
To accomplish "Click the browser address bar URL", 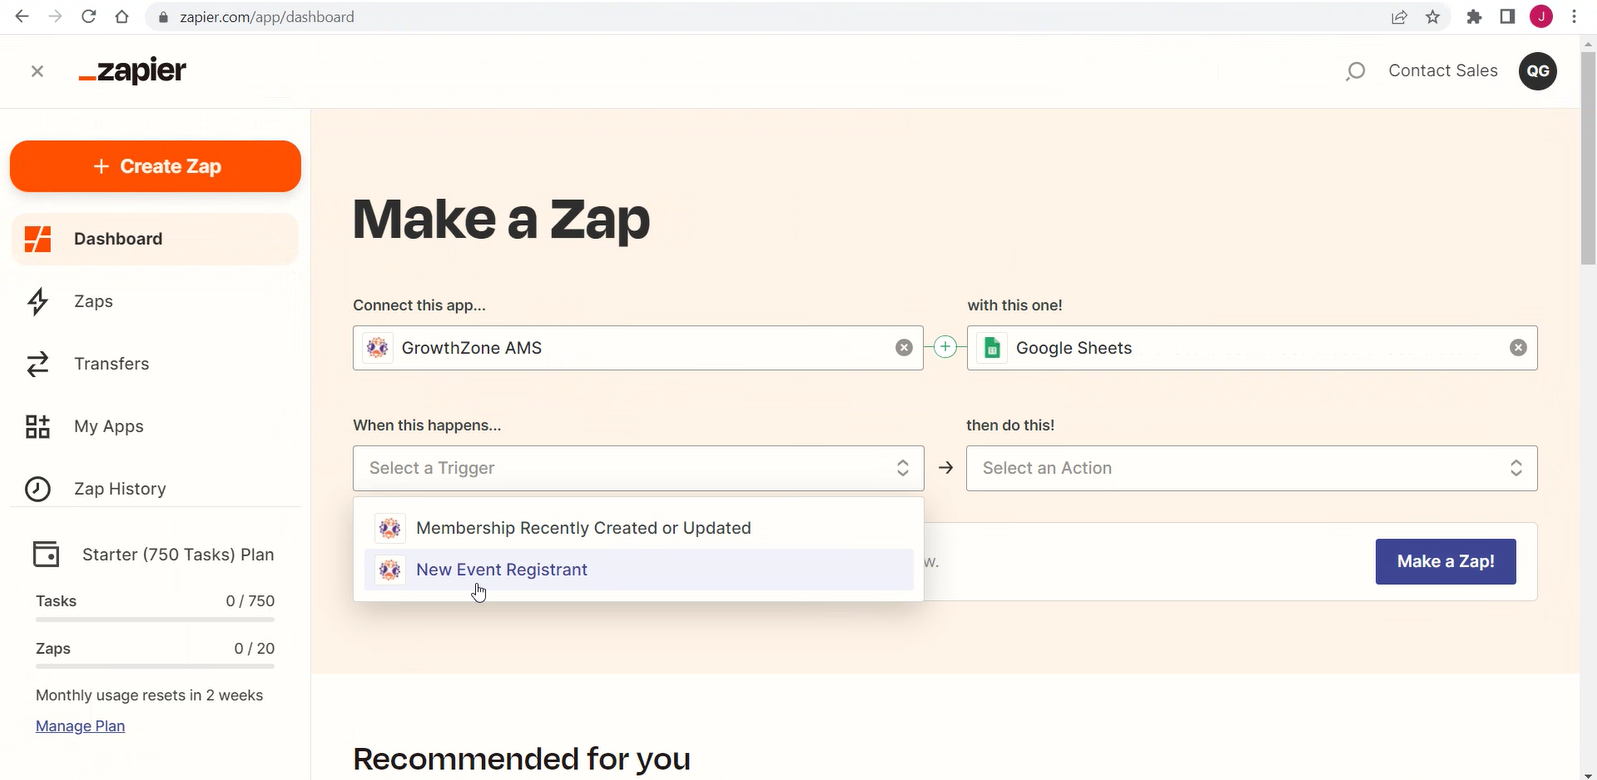I will 267,17.
